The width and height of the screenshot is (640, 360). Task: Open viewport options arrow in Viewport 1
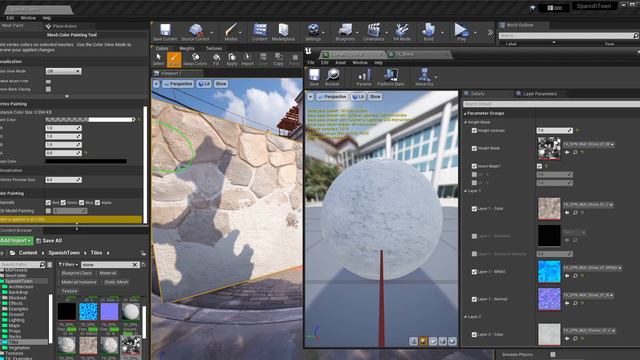pyautogui.click(x=156, y=84)
